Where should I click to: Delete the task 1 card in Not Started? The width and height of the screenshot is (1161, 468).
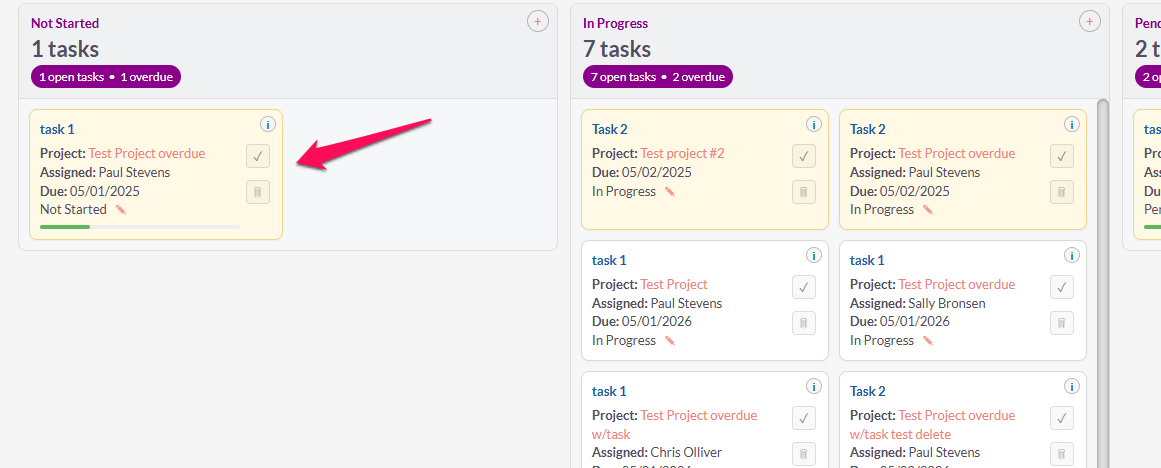258,192
